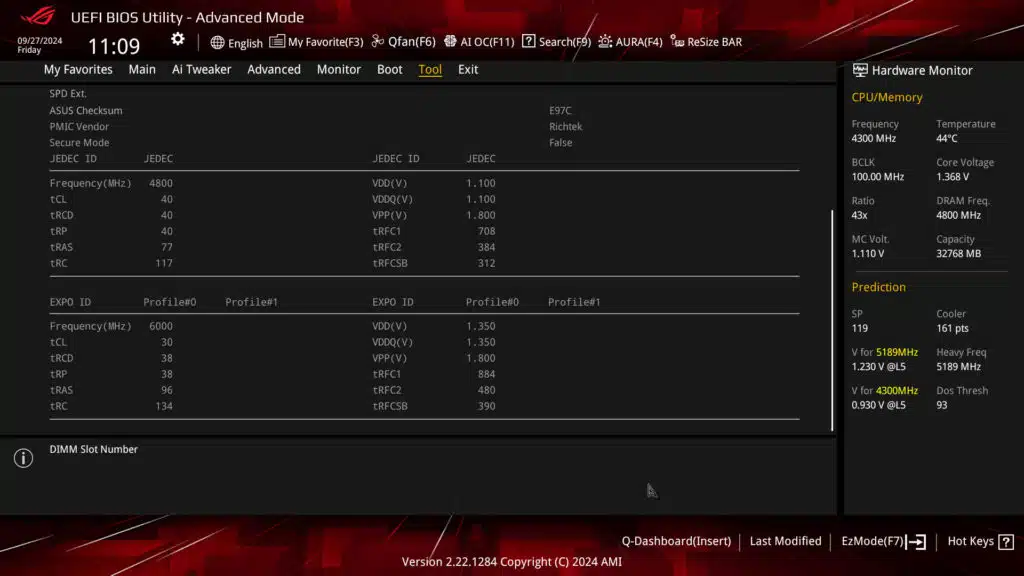Select the PMIC Vendor row
This screenshot has height=576, width=1024.
tap(424, 127)
